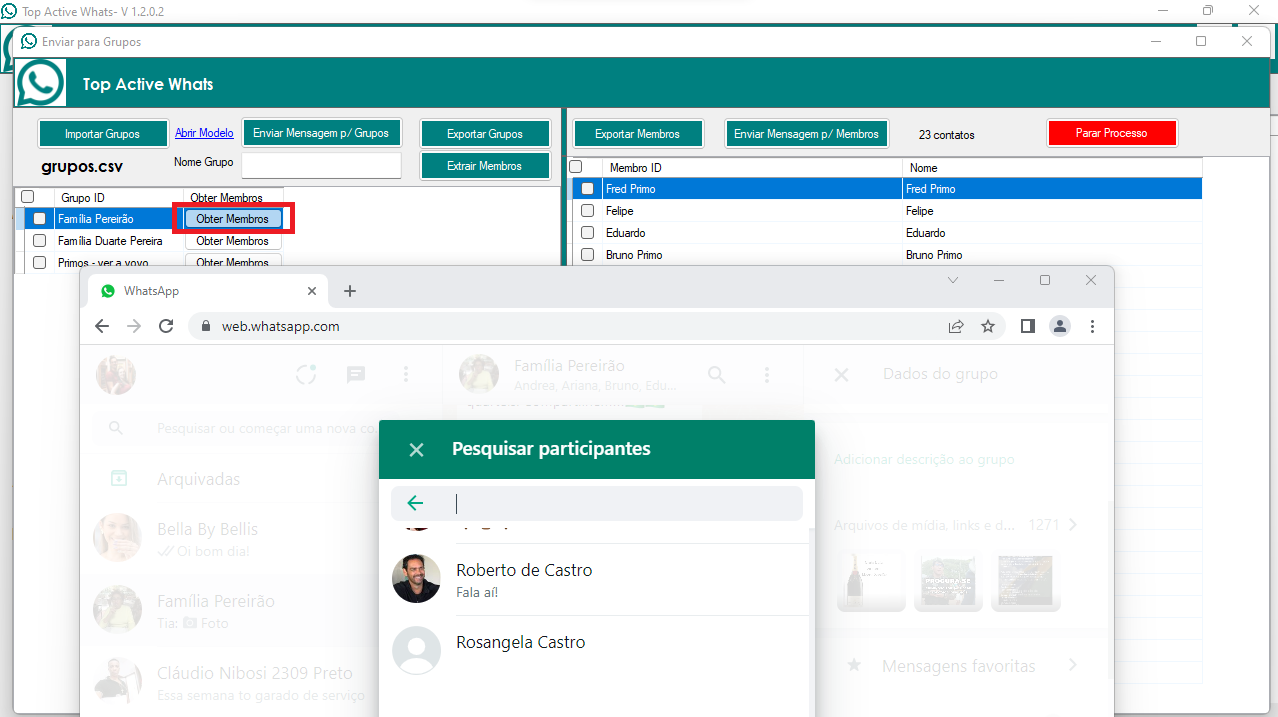Open the Família Pereirão chat header menu

point(767,375)
